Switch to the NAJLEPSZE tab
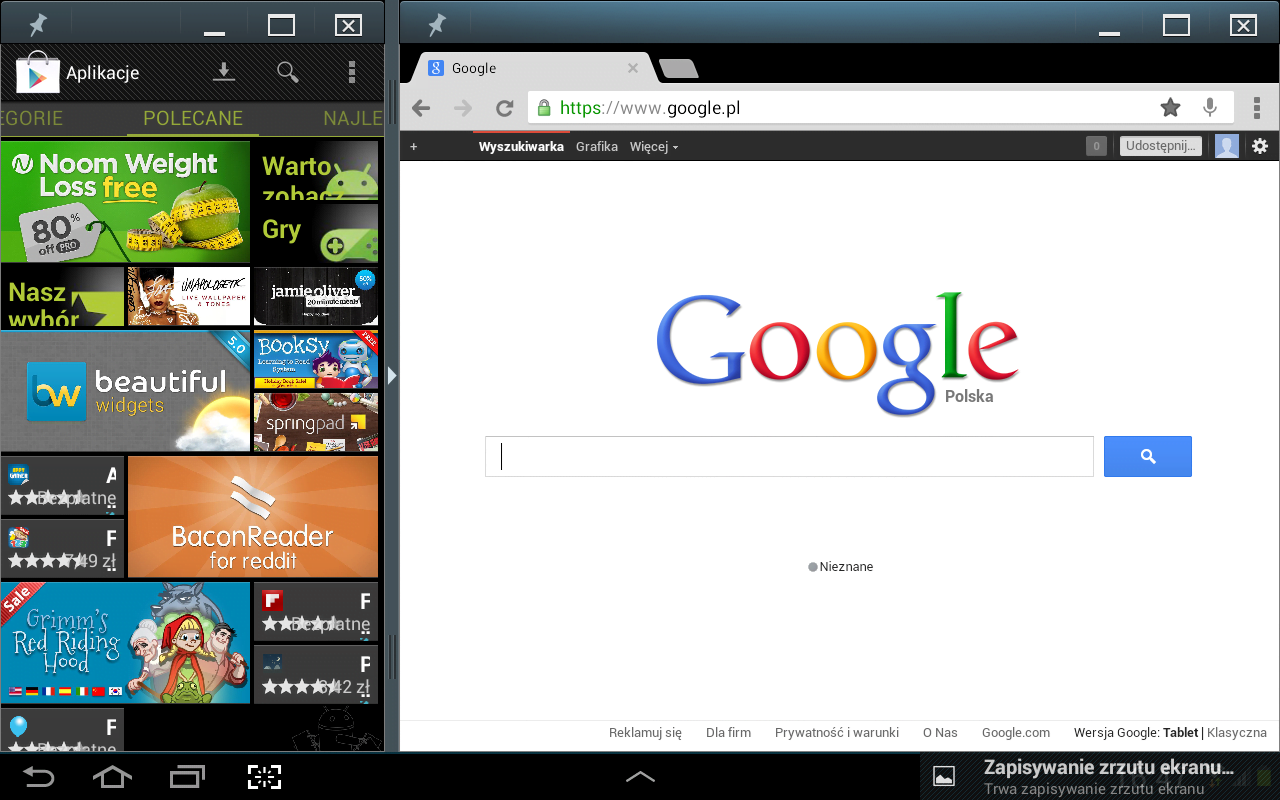The image size is (1280, 800). point(352,118)
